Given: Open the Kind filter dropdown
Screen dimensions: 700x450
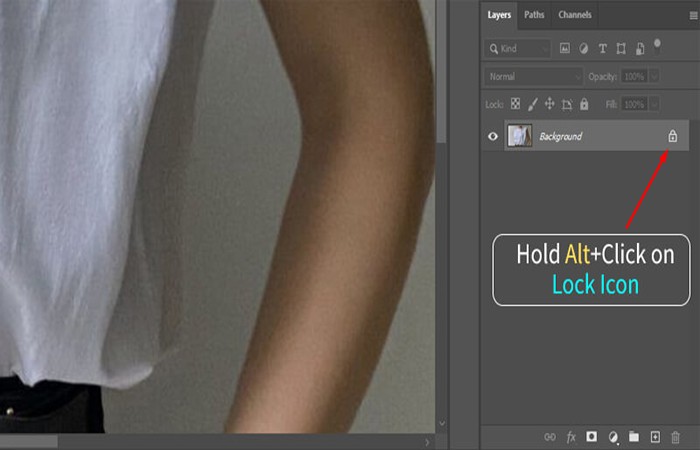Looking at the screenshot, I should 517,49.
